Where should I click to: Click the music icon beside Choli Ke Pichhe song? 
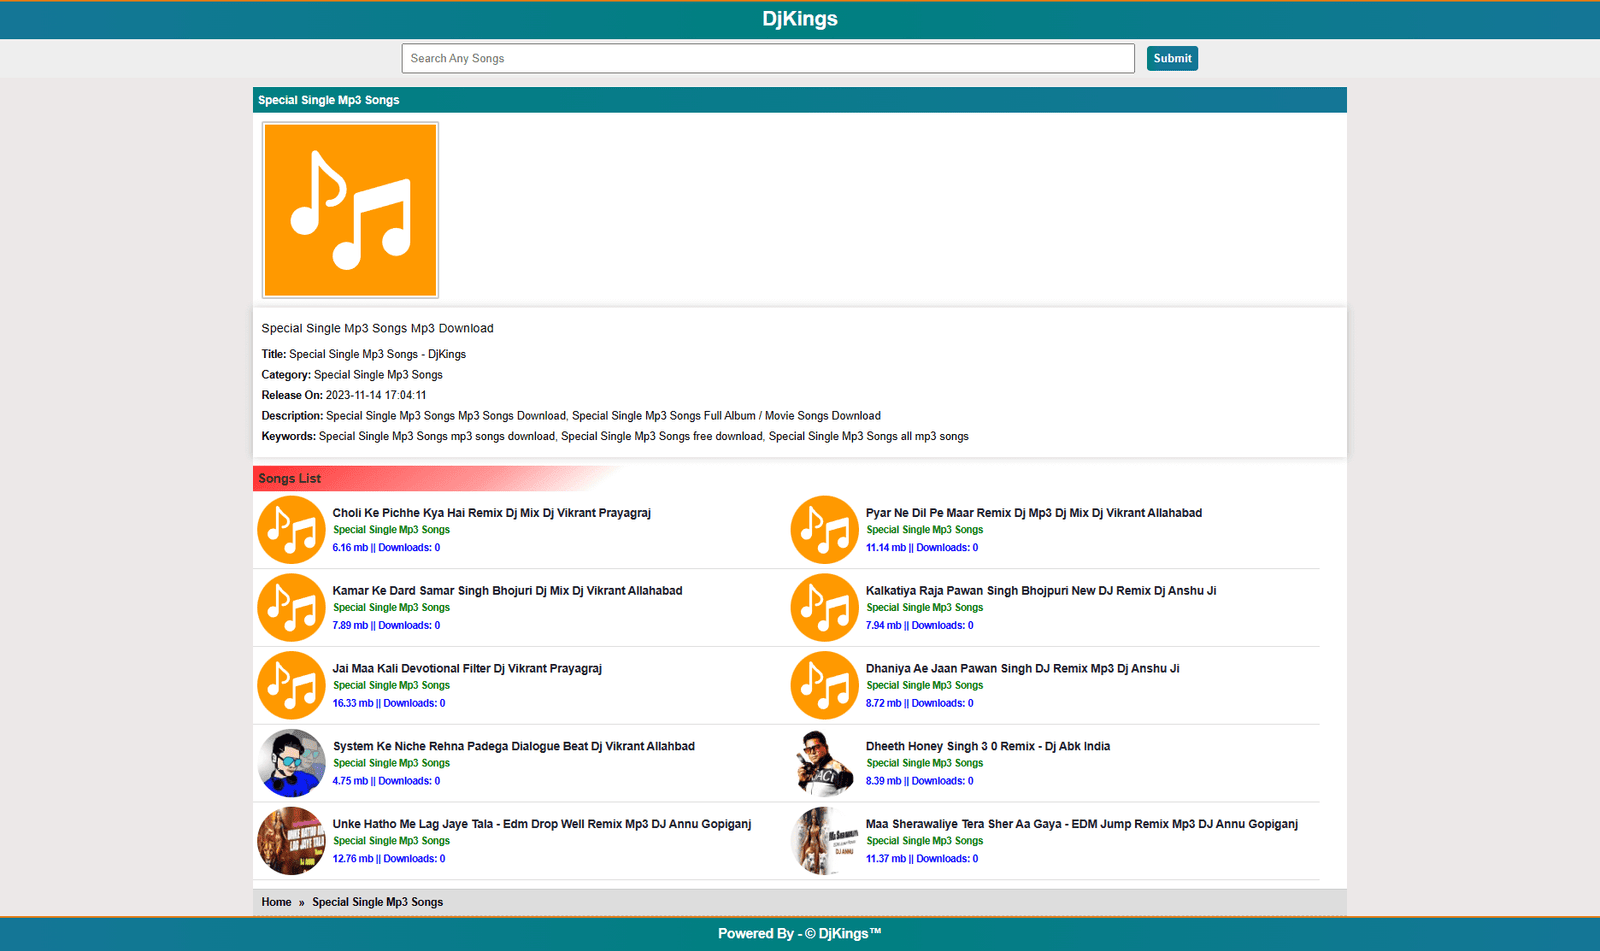[291, 530]
